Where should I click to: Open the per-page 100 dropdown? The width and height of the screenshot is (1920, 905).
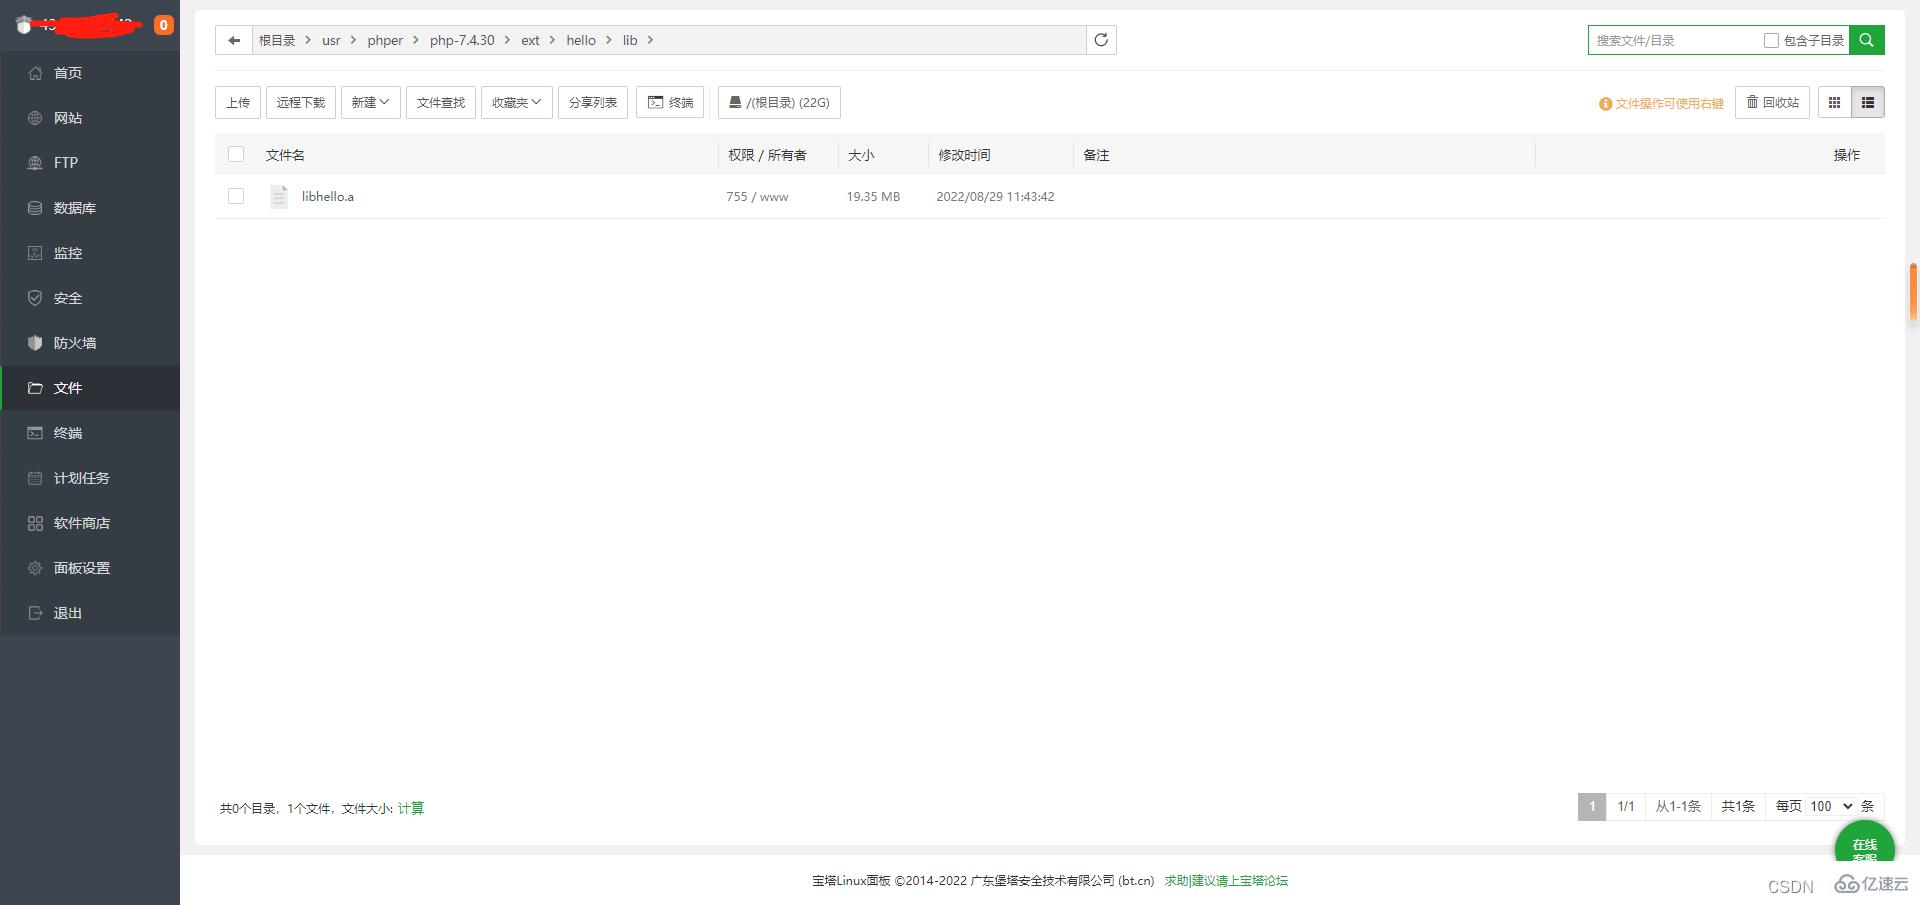[1831, 806]
